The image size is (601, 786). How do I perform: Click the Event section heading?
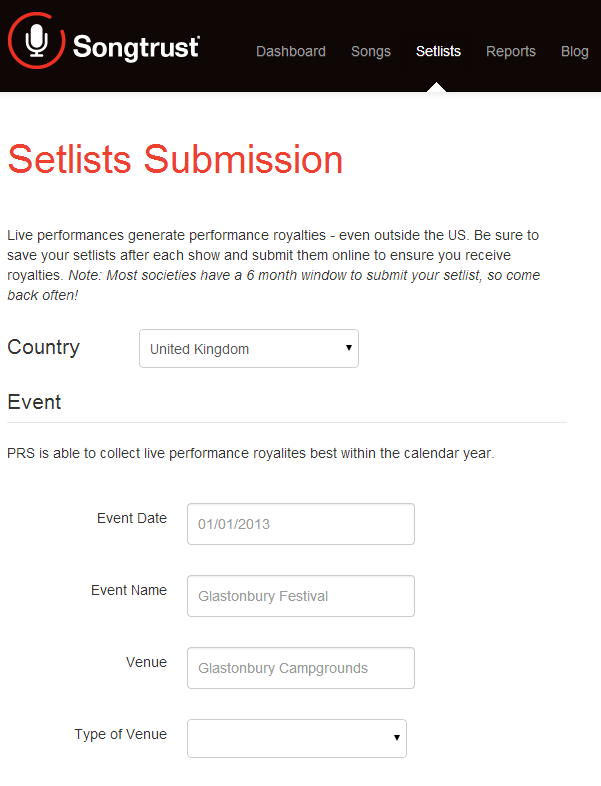[34, 402]
